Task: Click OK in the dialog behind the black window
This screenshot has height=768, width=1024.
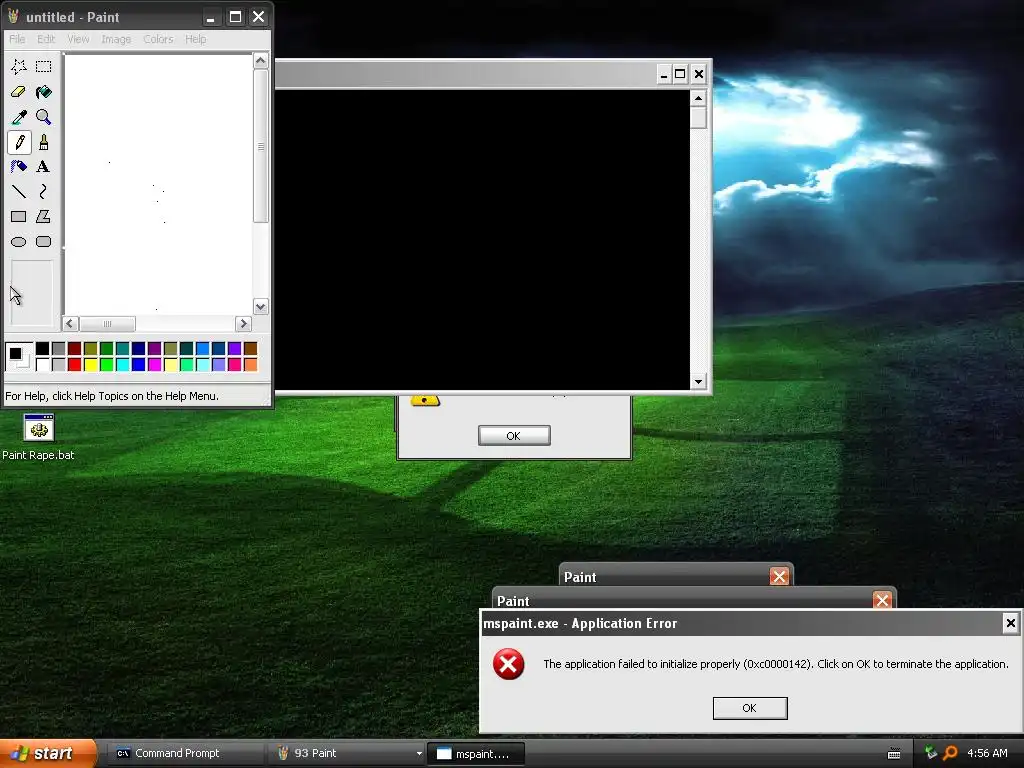Action: click(x=514, y=436)
